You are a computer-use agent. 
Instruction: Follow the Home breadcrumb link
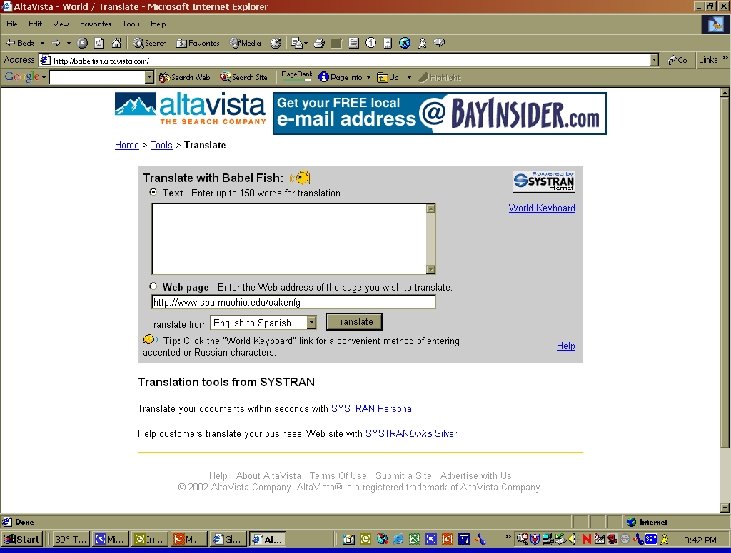[127, 145]
